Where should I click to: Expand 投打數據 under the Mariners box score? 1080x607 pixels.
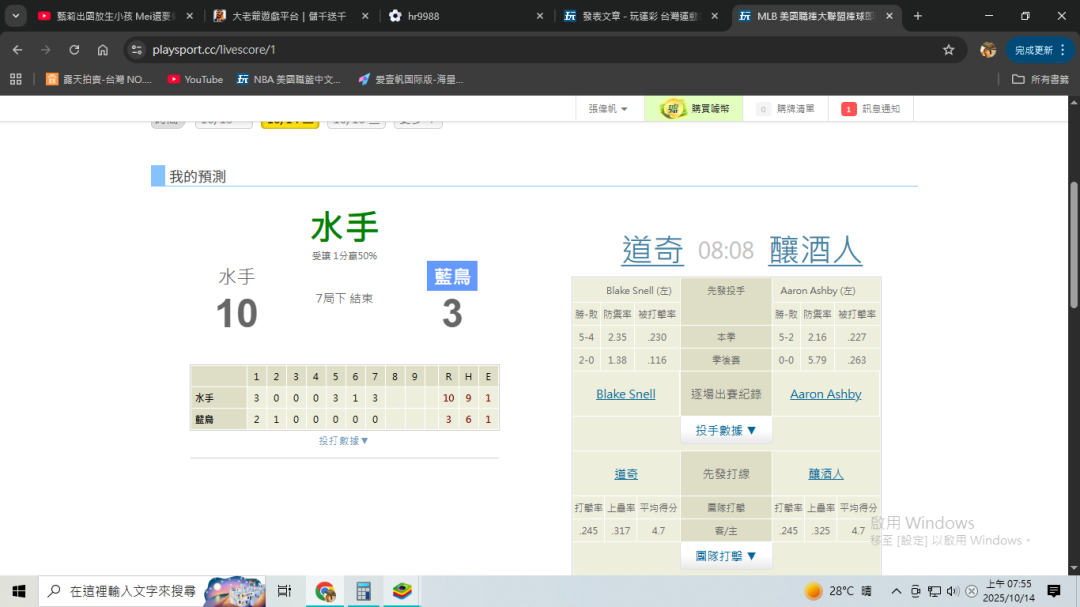click(x=344, y=441)
